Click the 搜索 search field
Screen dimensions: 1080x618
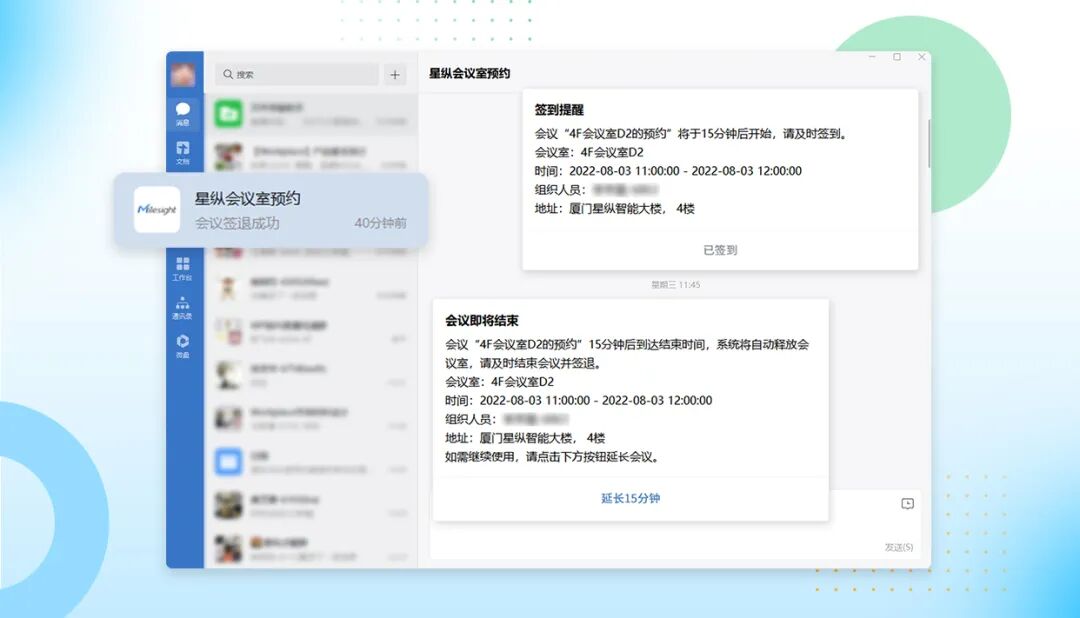click(x=297, y=74)
